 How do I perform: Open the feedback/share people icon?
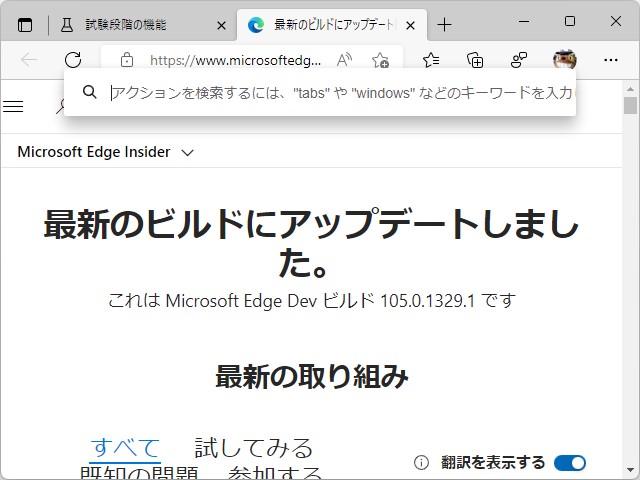point(519,60)
